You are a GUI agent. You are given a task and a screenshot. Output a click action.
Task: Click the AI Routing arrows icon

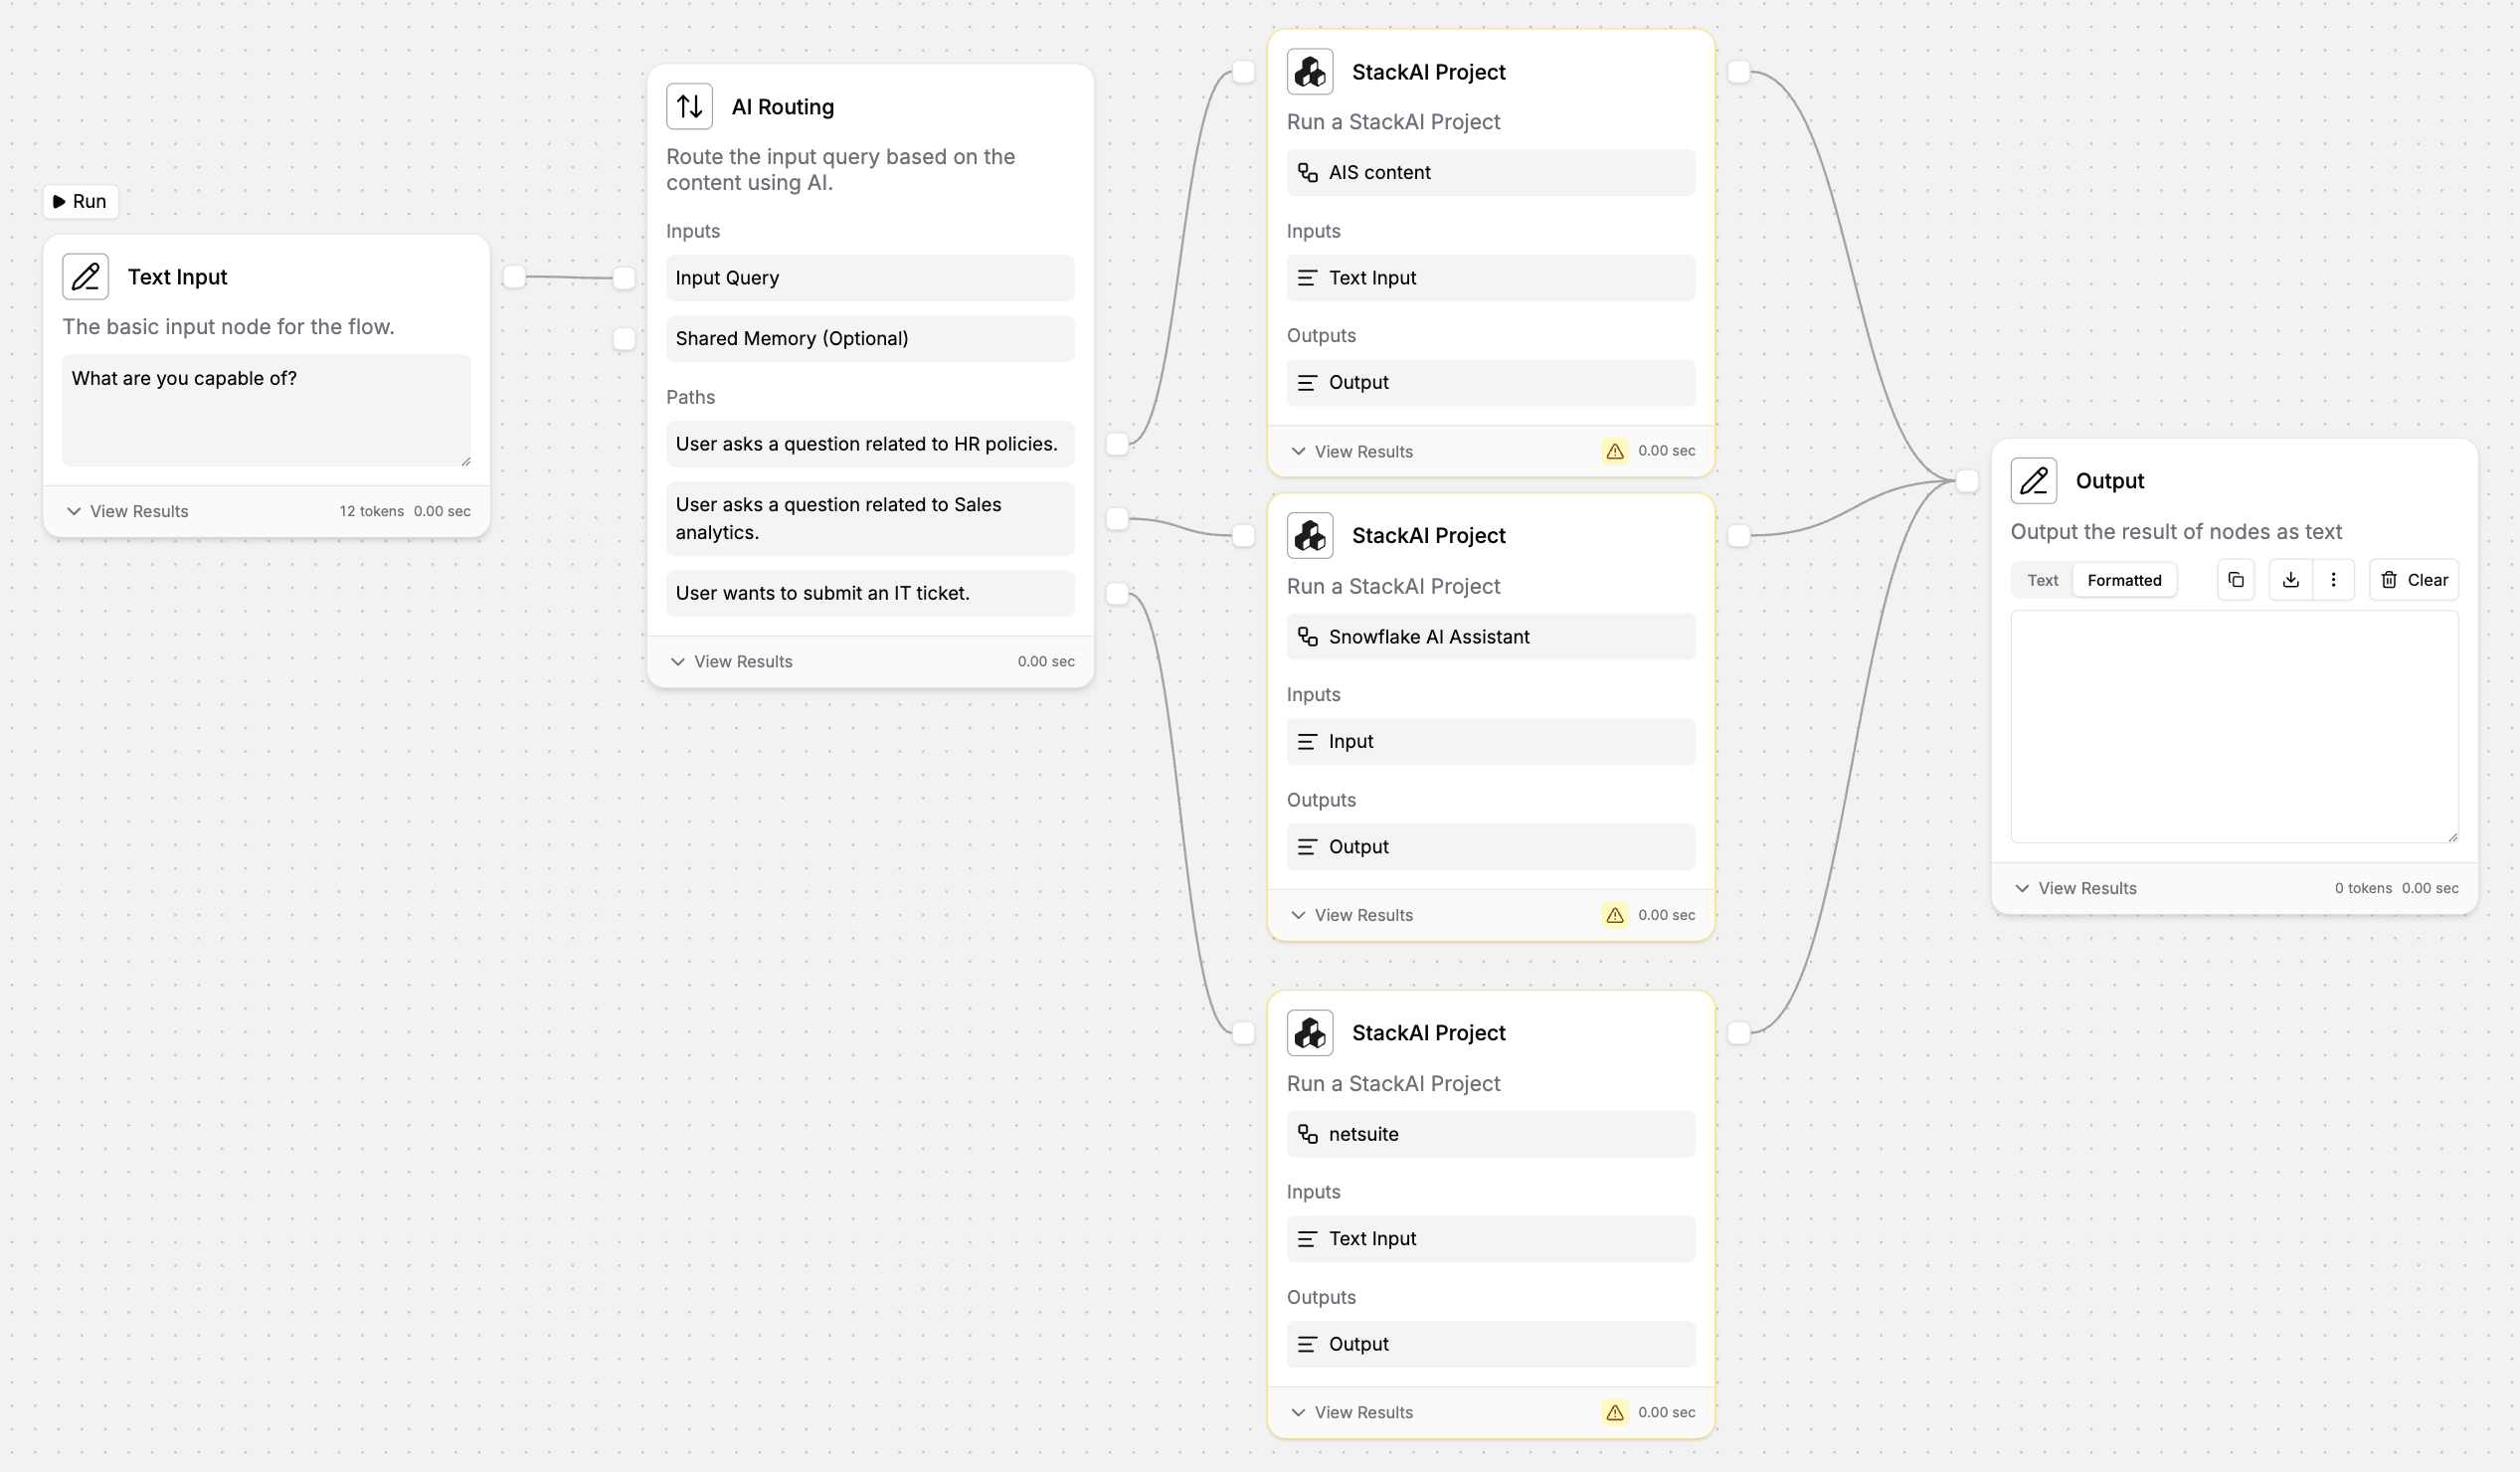coord(689,107)
